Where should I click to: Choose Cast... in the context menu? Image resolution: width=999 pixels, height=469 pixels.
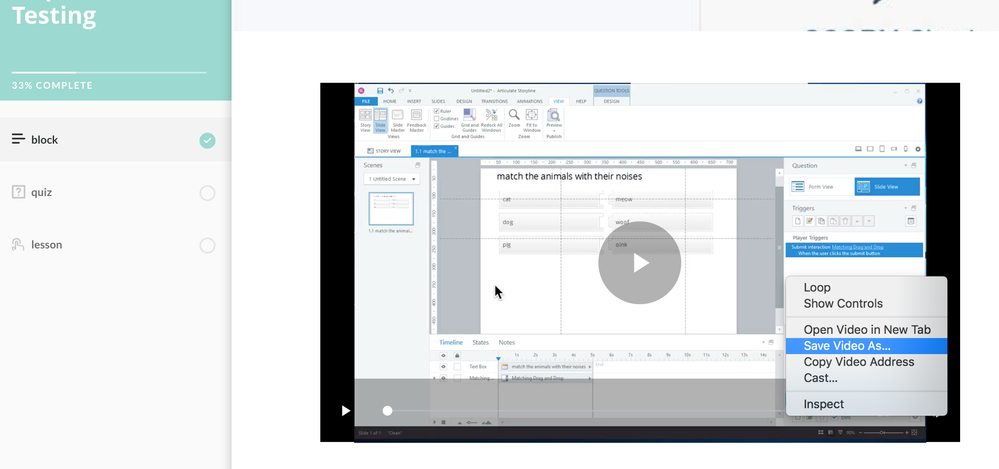866,378
